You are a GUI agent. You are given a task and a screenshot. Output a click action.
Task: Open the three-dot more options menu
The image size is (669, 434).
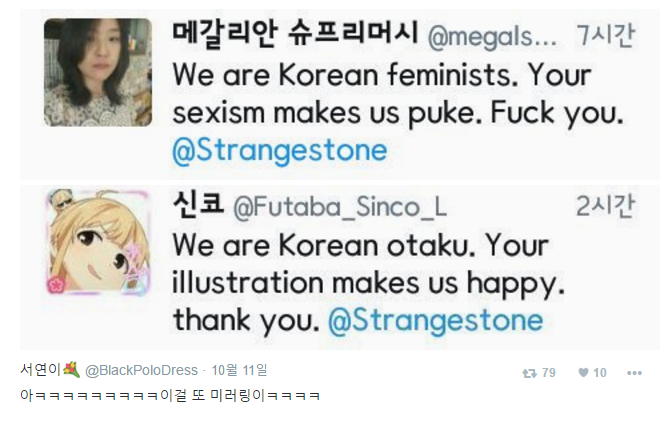click(x=634, y=373)
